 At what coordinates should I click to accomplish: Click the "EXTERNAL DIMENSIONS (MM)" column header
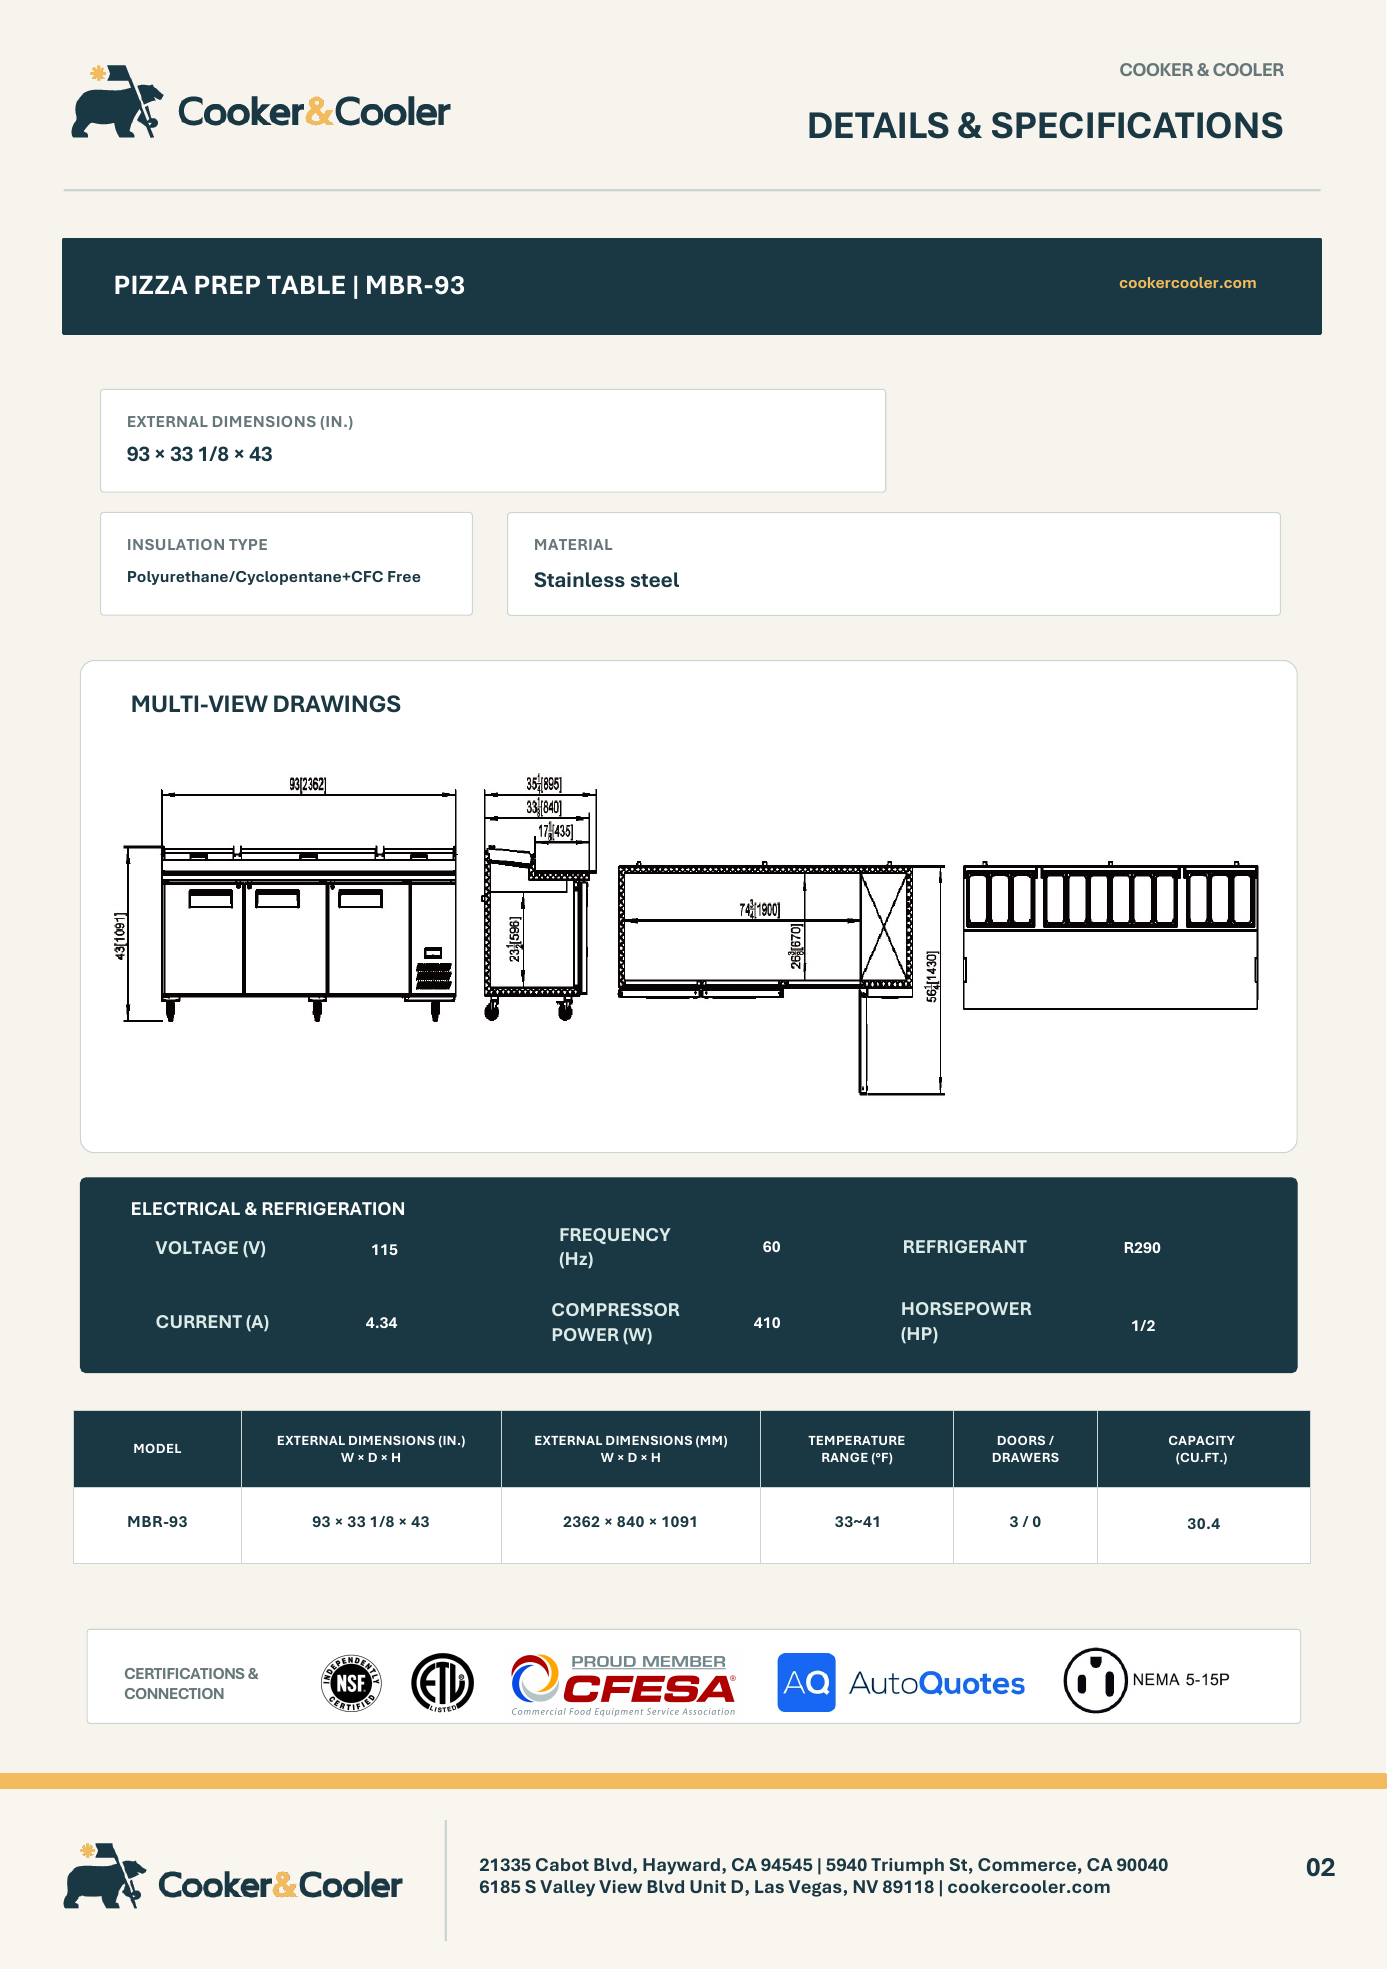tap(631, 1449)
